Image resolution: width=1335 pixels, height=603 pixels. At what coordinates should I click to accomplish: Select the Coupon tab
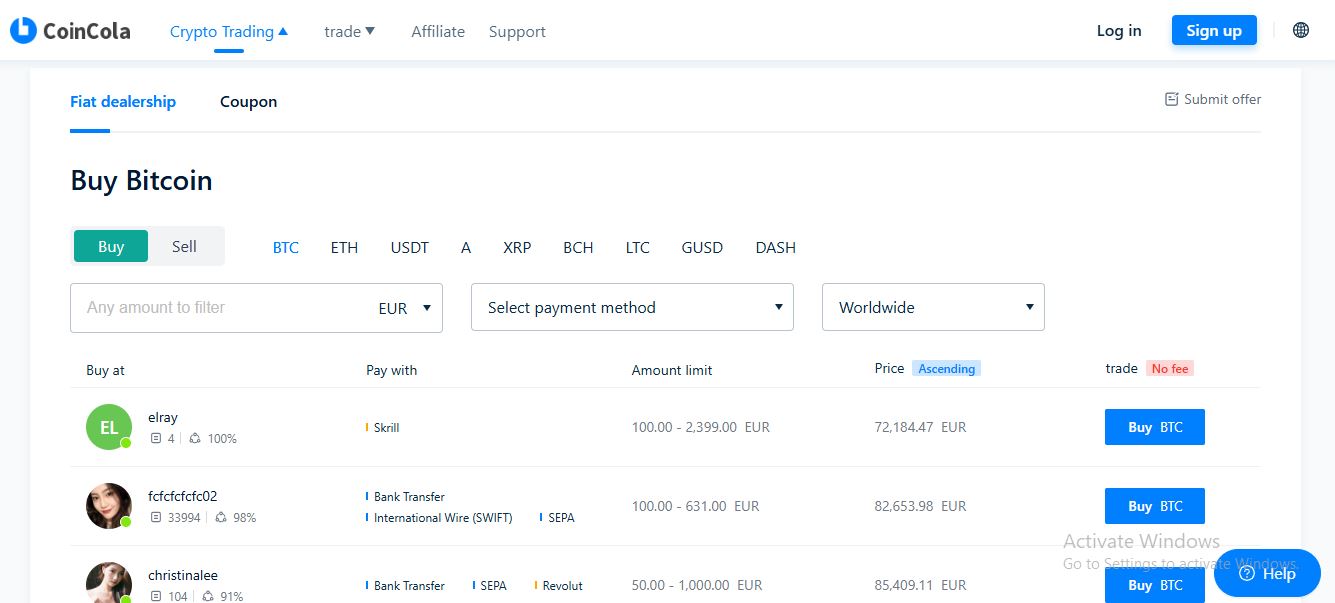click(249, 101)
